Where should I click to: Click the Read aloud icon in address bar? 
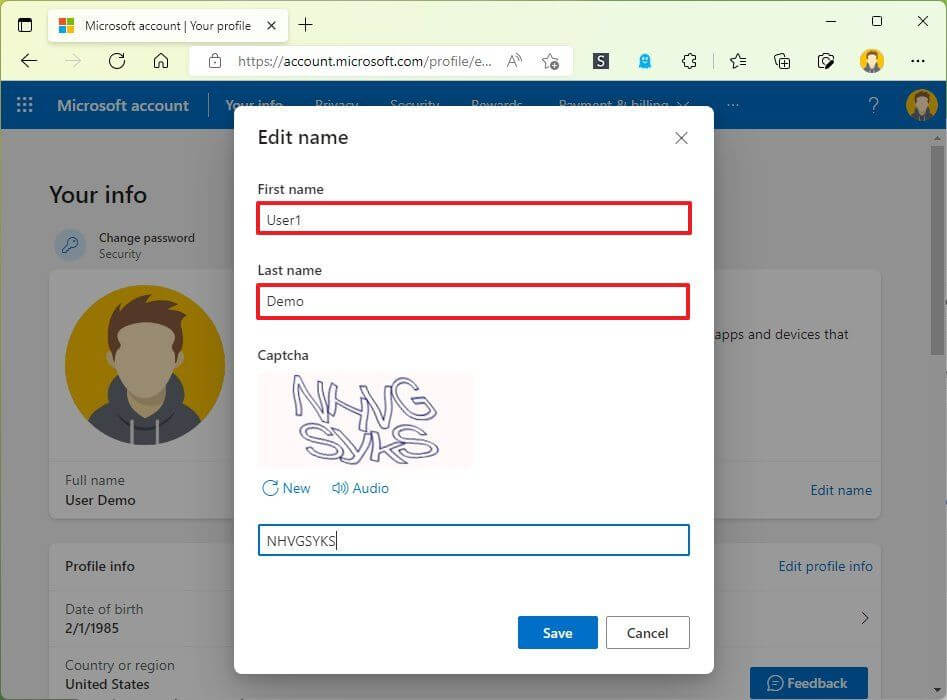pyautogui.click(x=514, y=61)
